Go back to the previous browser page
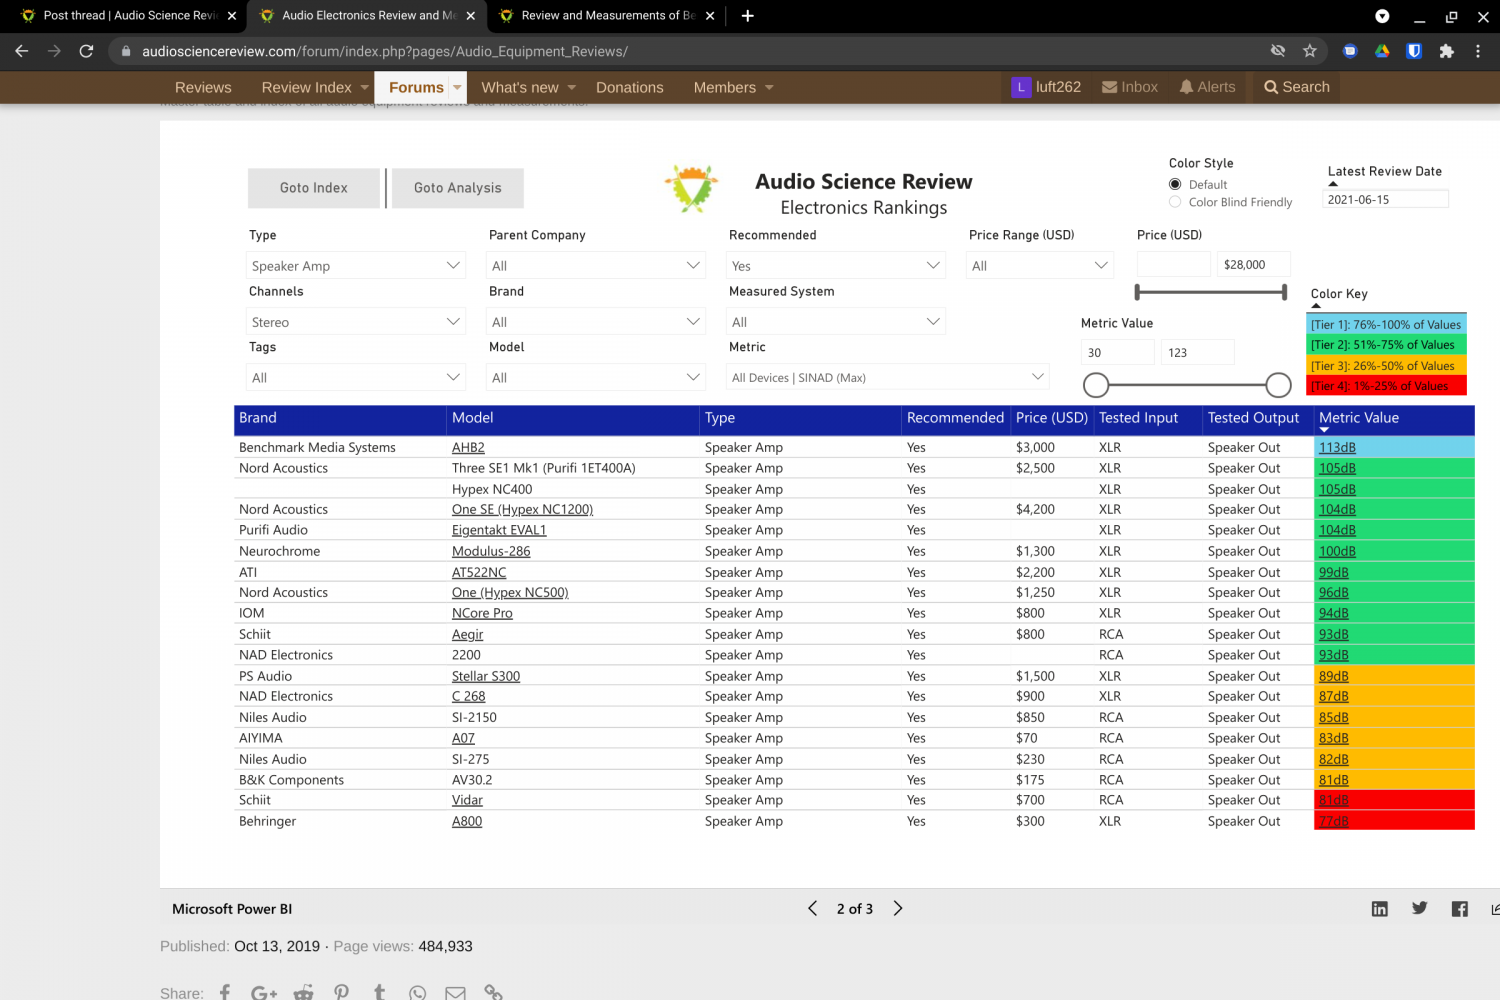1500x1000 pixels. (x=22, y=51)
